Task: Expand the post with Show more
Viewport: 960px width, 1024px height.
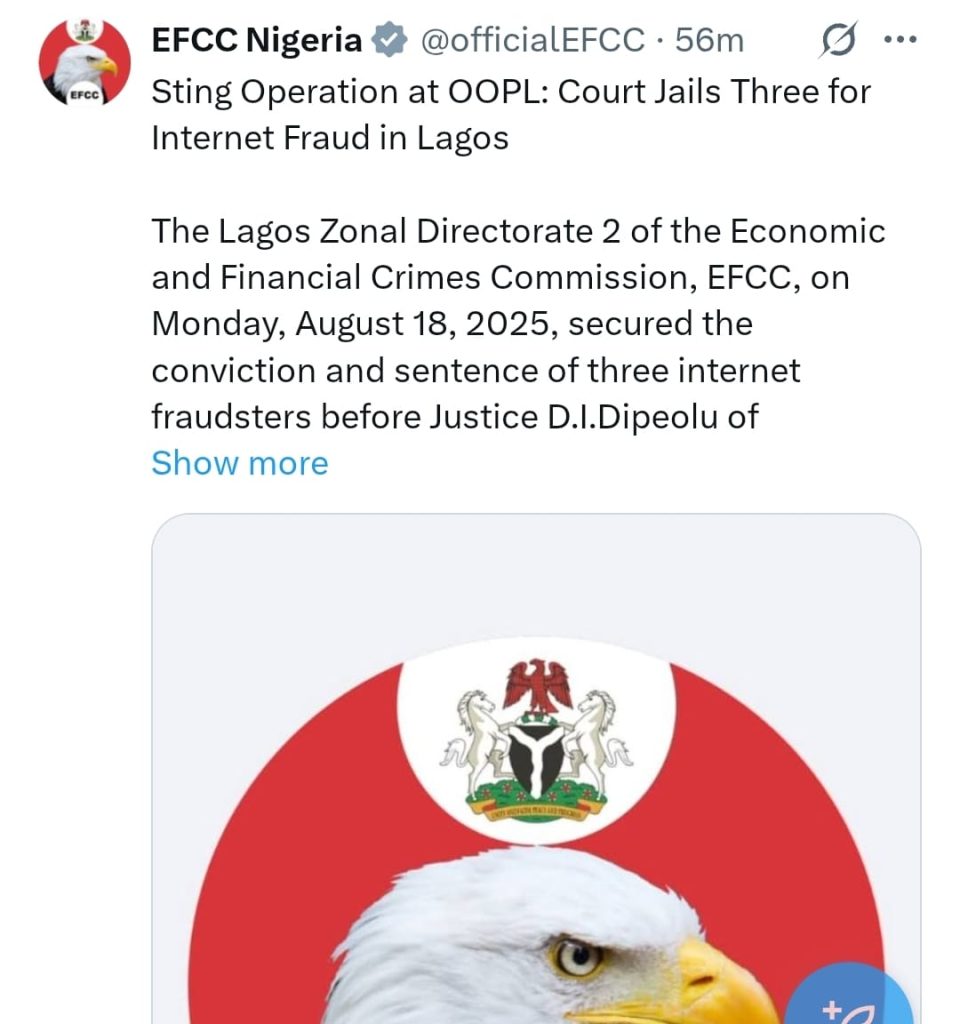Action: click(x=240, y=463)
